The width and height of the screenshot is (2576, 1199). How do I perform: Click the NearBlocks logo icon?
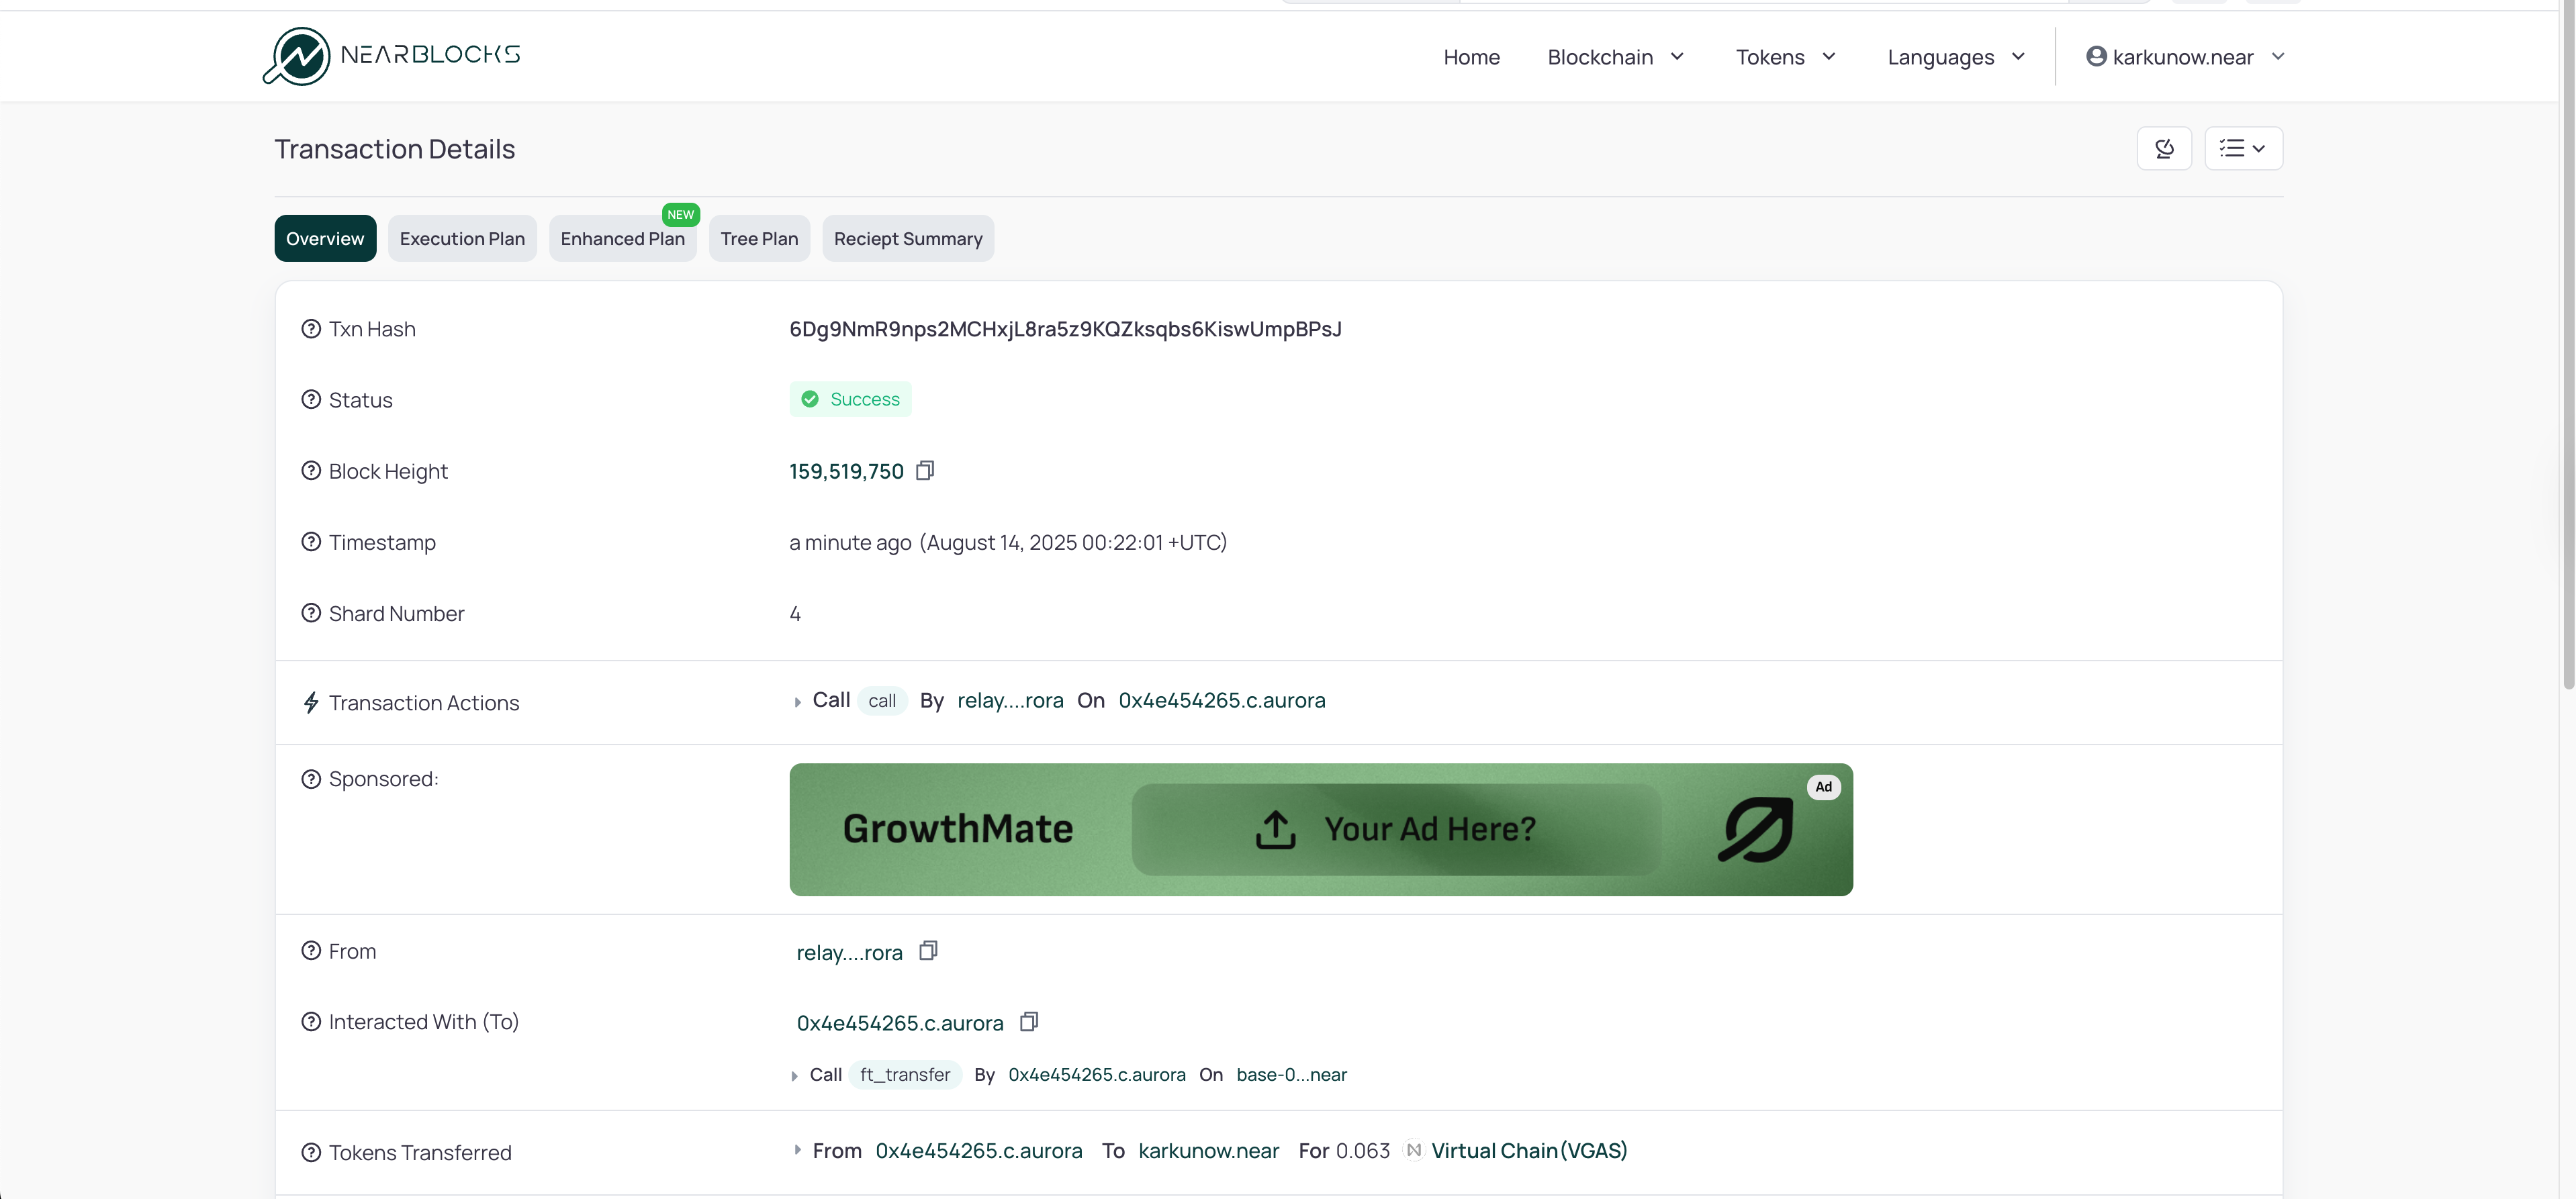coord(297,56)
